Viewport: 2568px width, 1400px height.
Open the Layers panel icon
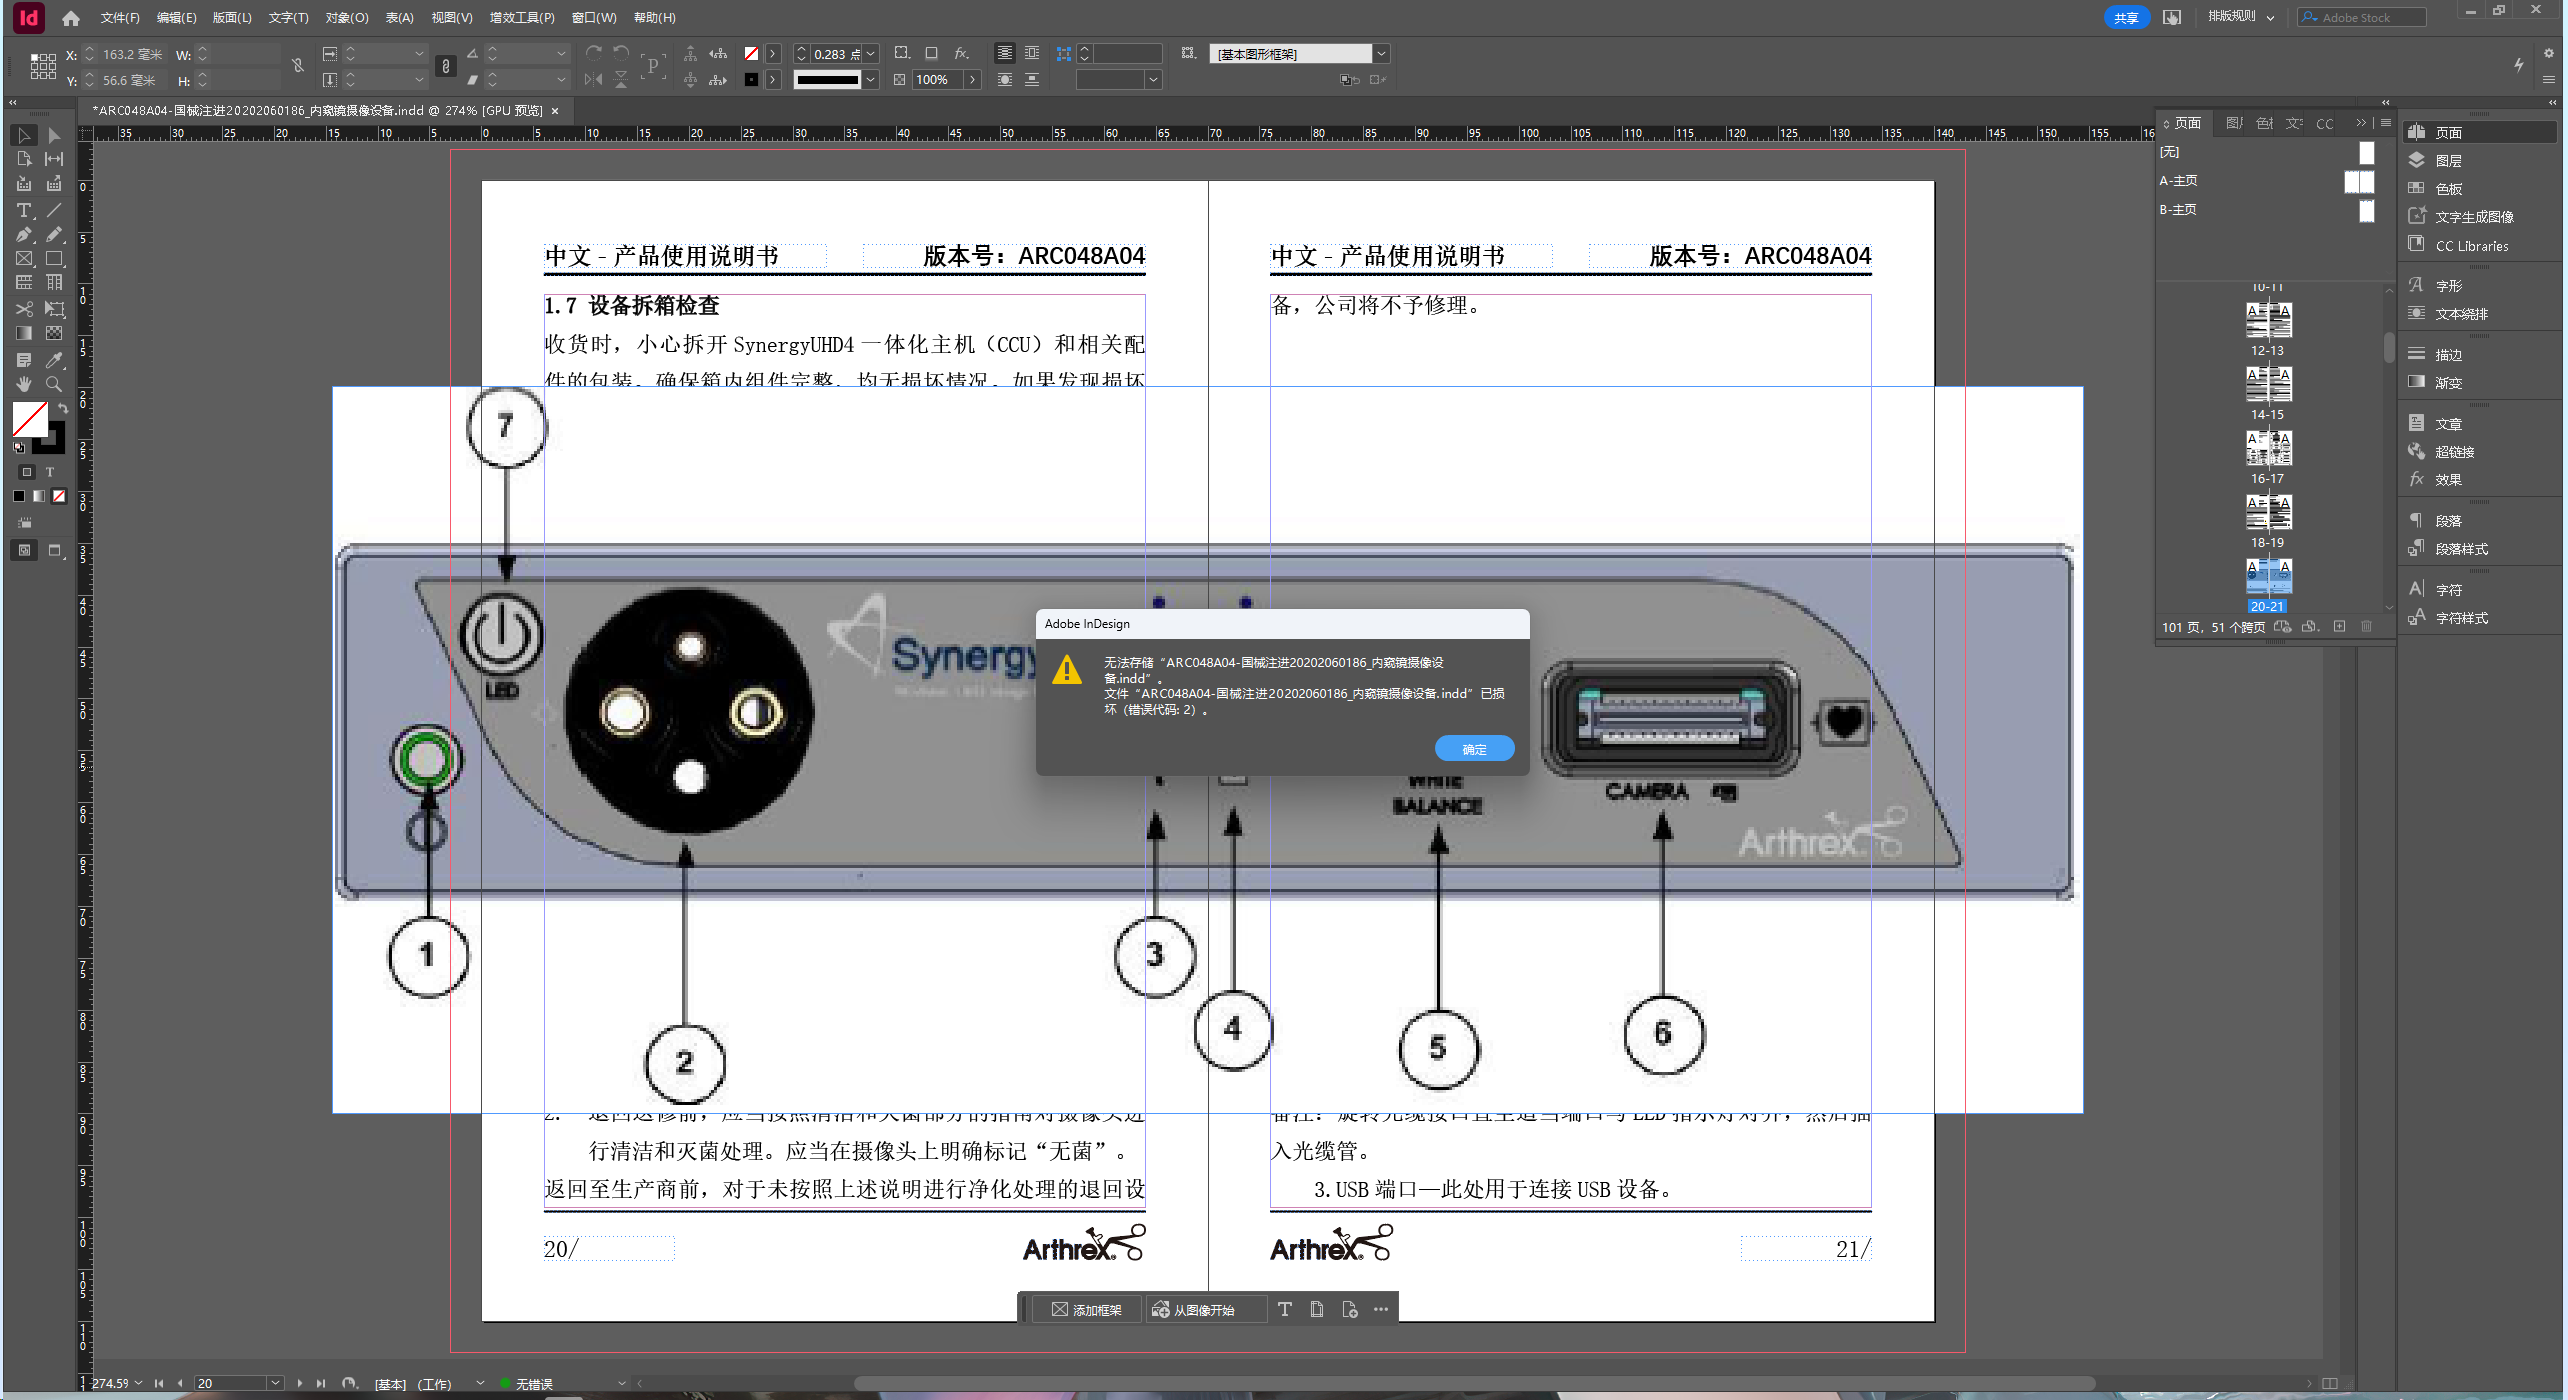(2417, 160)
